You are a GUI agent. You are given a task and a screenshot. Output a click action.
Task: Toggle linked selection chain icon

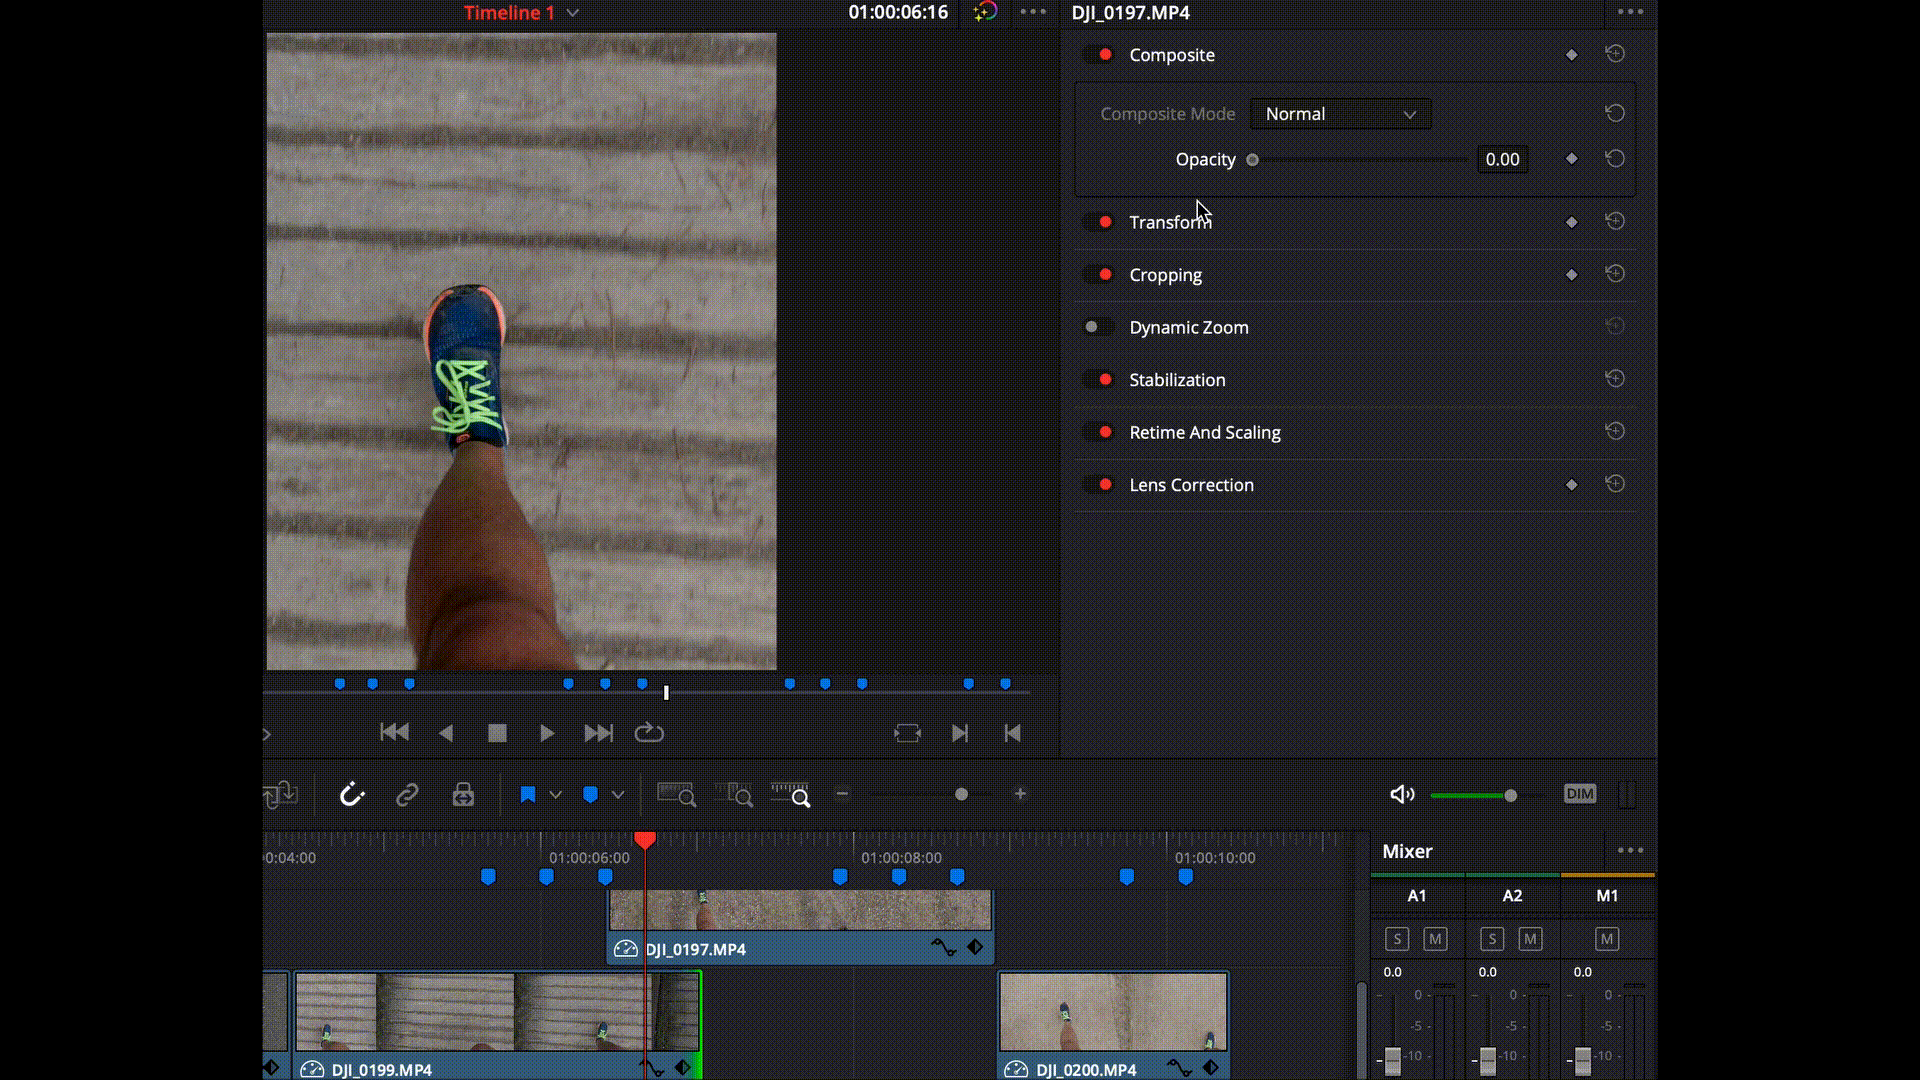(x=407, y=795)
